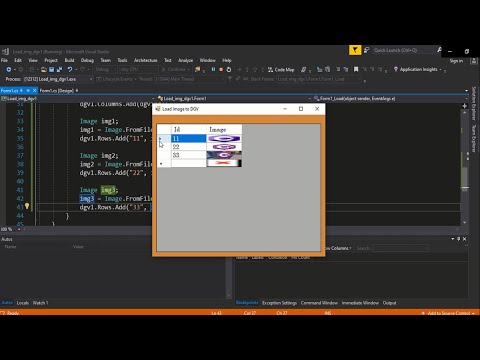Switch to the Locals tab
Screen dimensions: 480x360
(x=23, y=303)
